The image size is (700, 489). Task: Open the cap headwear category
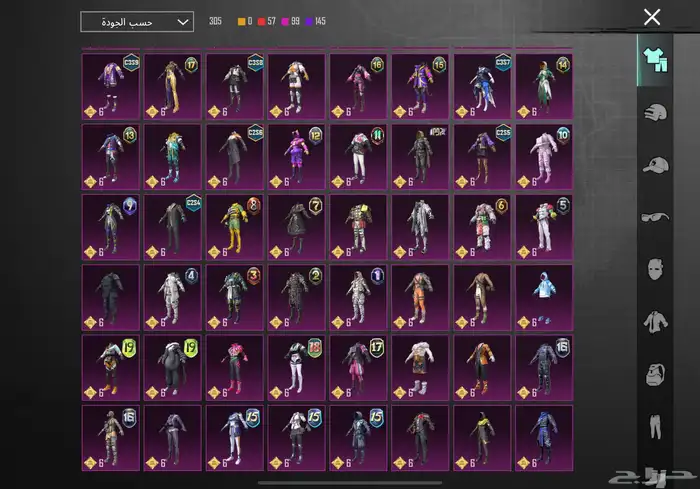click(x=654, y=165)
